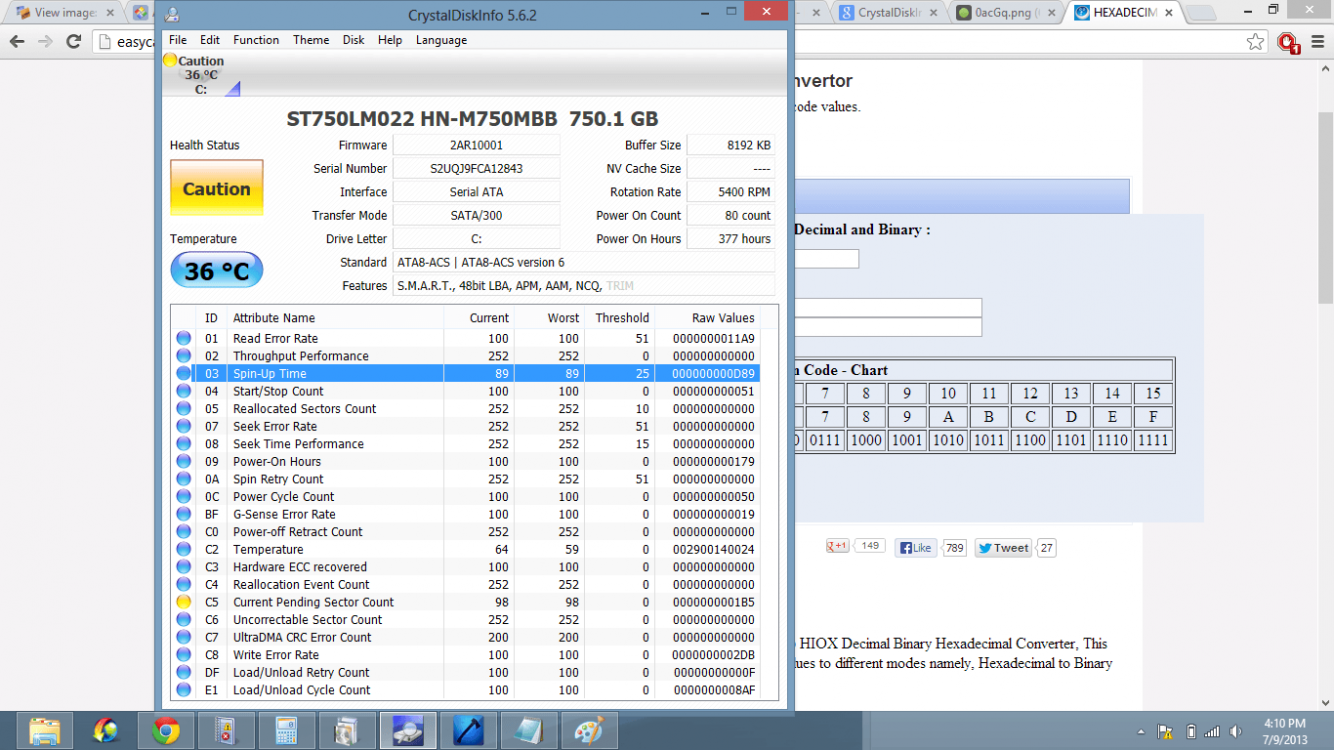The height and width of the screenshot is (750, 1334).
Task: Click the 36 °C temperature button
Action: (217, 270)
